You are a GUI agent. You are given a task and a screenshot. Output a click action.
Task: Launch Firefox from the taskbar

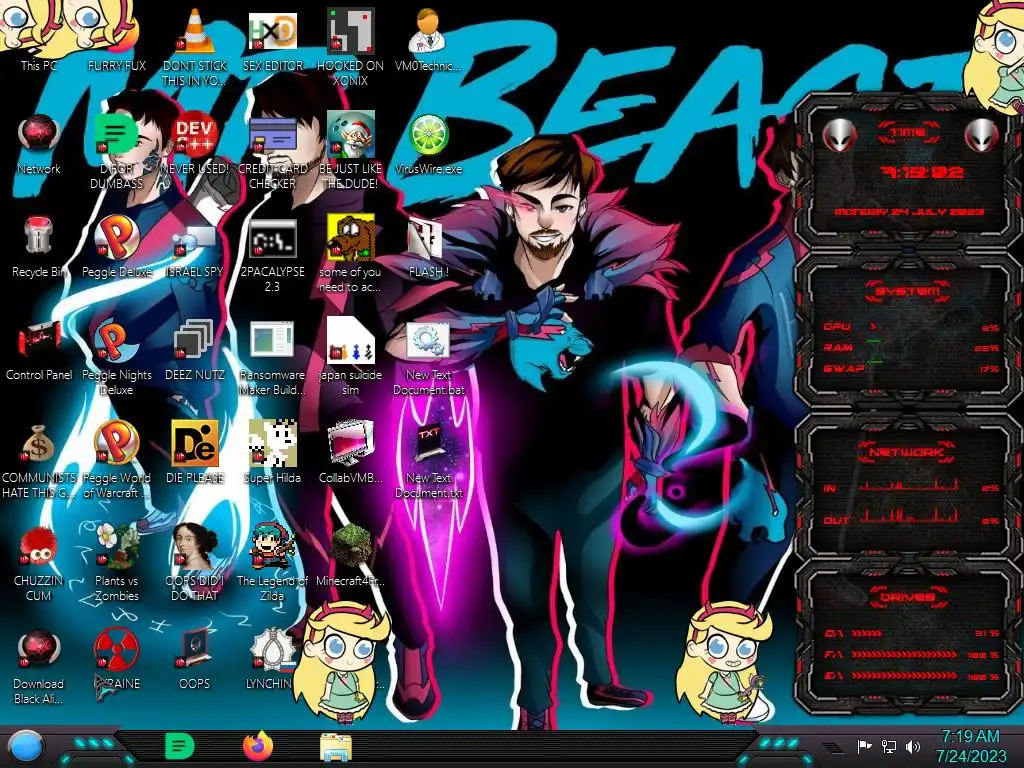click(x=258, y=747)
